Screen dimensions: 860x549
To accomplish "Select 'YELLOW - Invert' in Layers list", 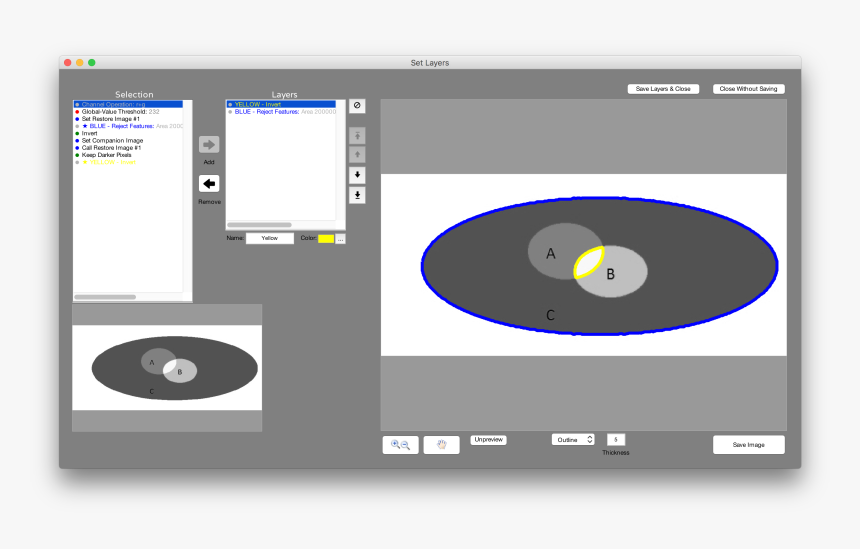I will 258,104.
